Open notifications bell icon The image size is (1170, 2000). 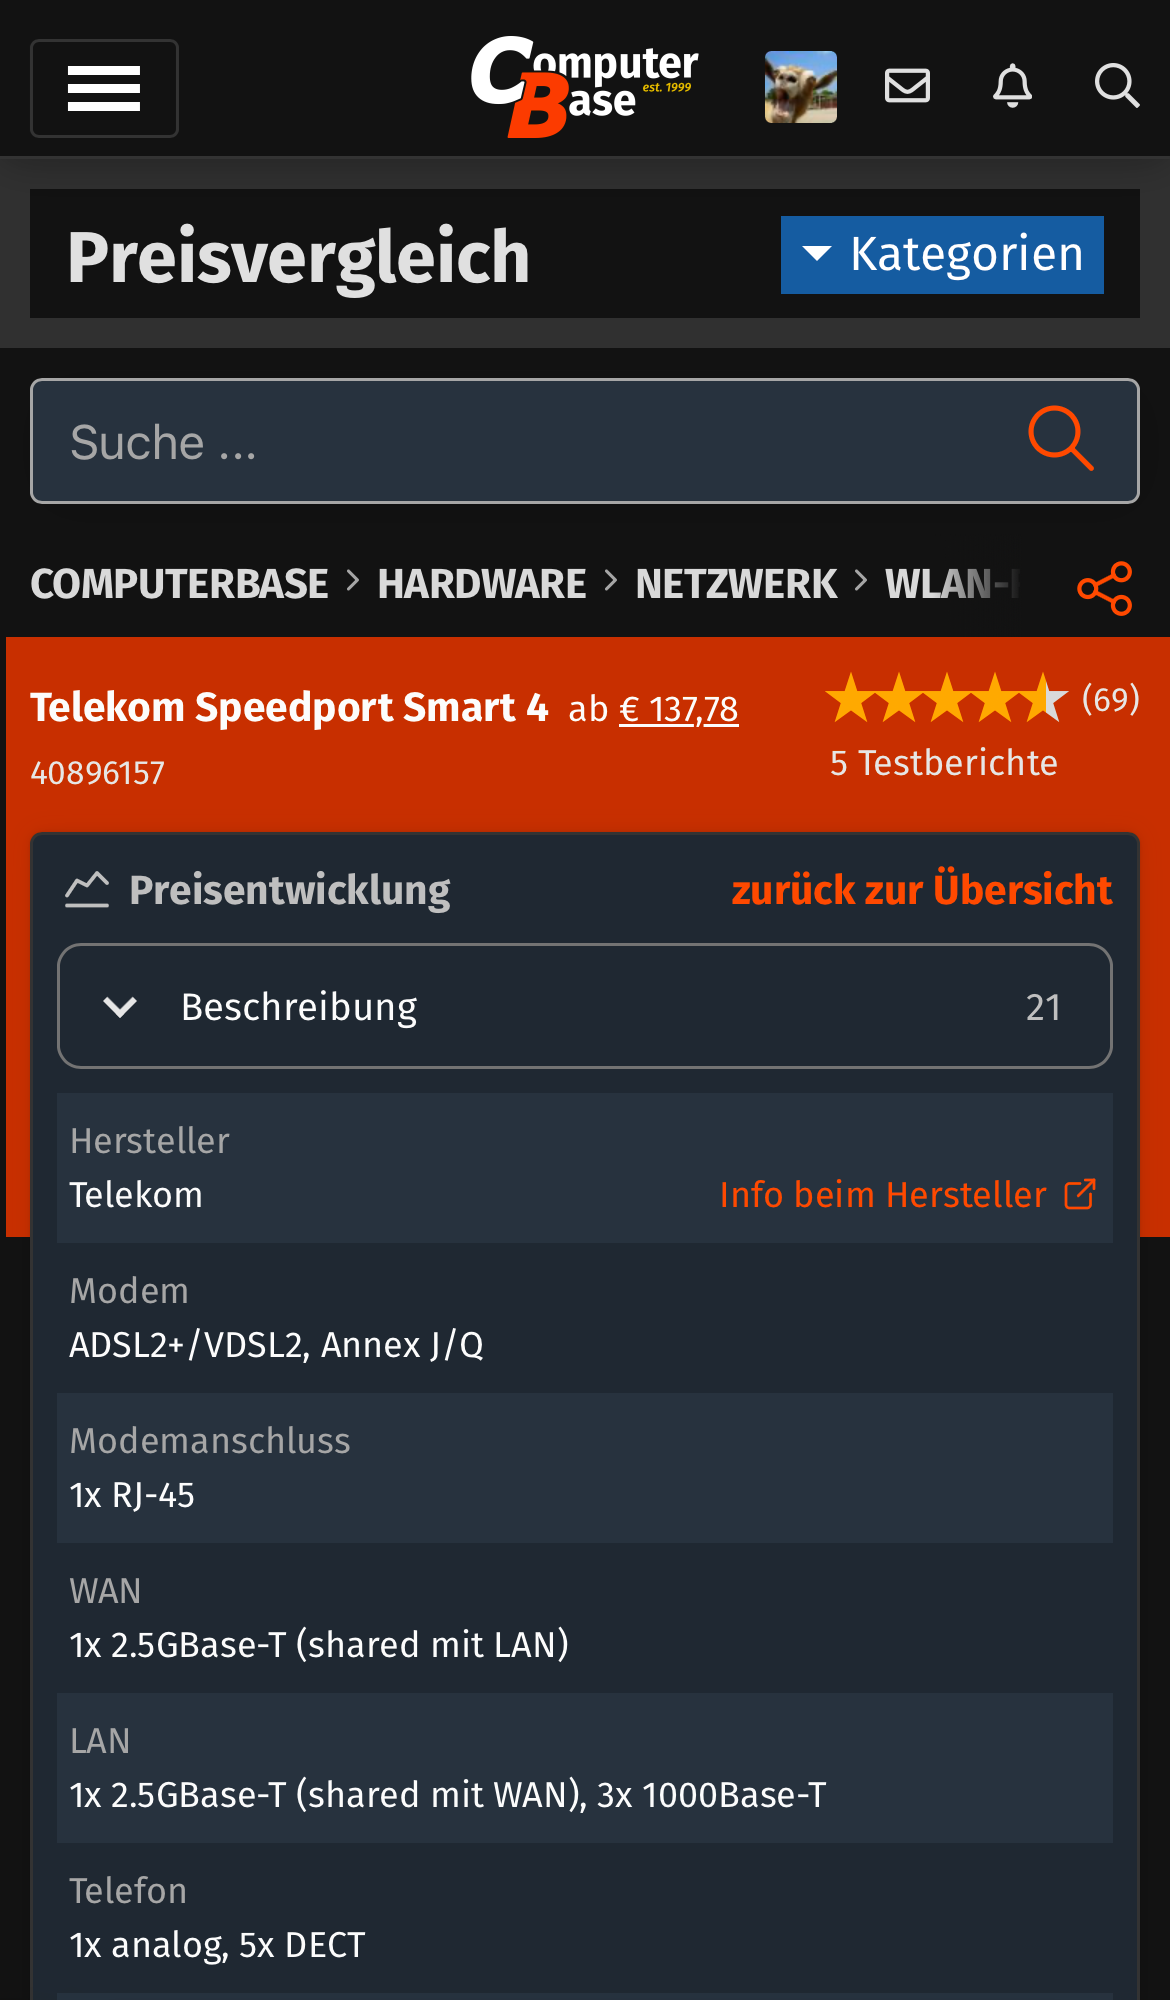tap(1012, 86)
